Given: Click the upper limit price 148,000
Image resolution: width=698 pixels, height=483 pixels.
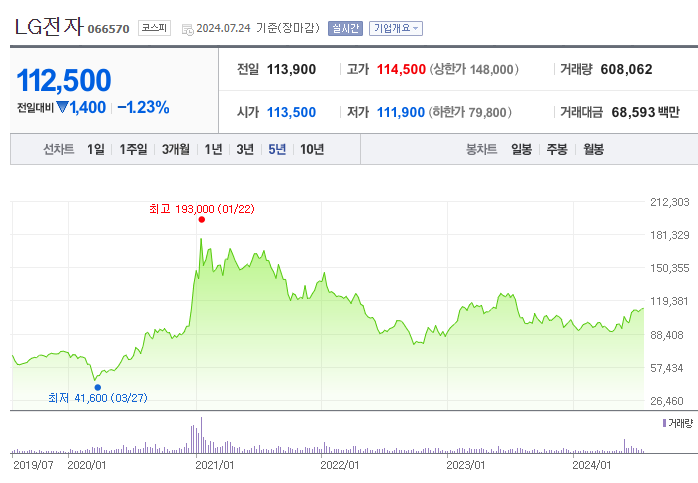Looking at the screenshot, I should point(491,69).
